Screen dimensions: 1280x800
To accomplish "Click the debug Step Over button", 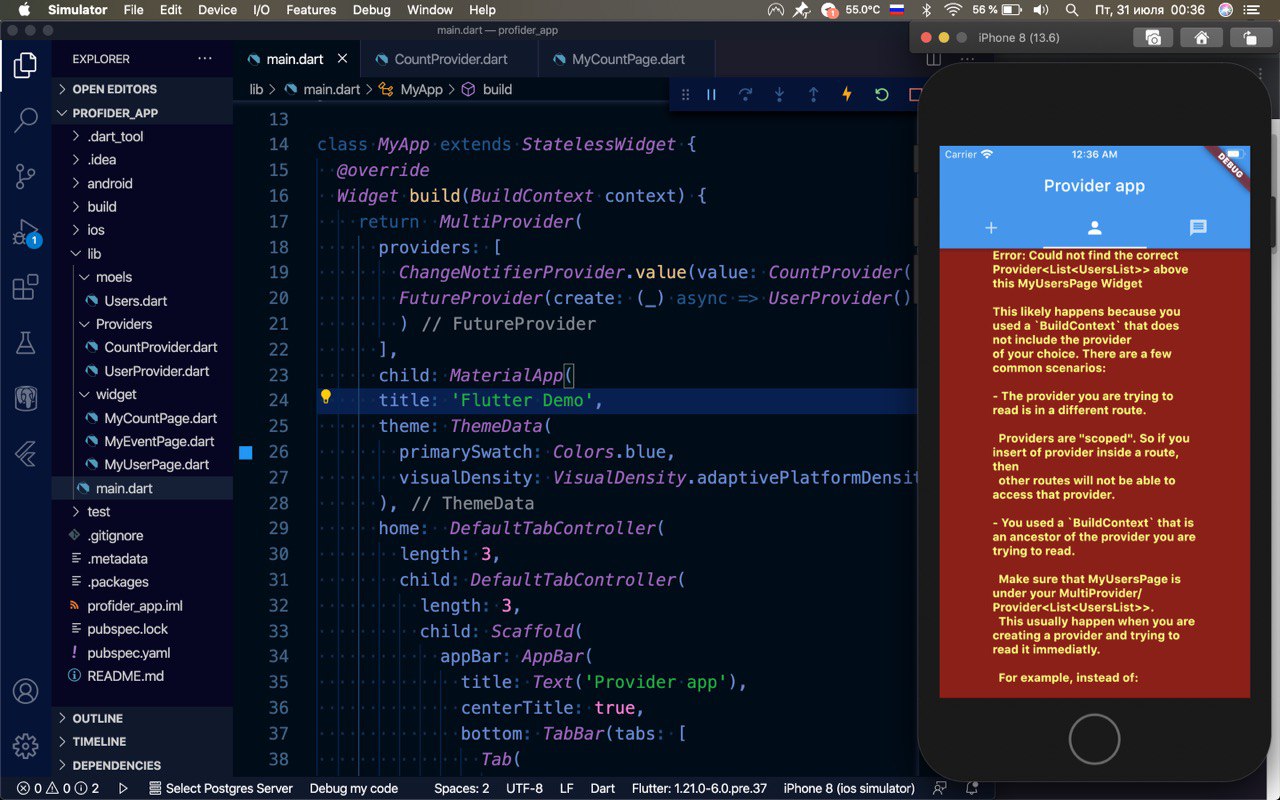I will 746,94.
